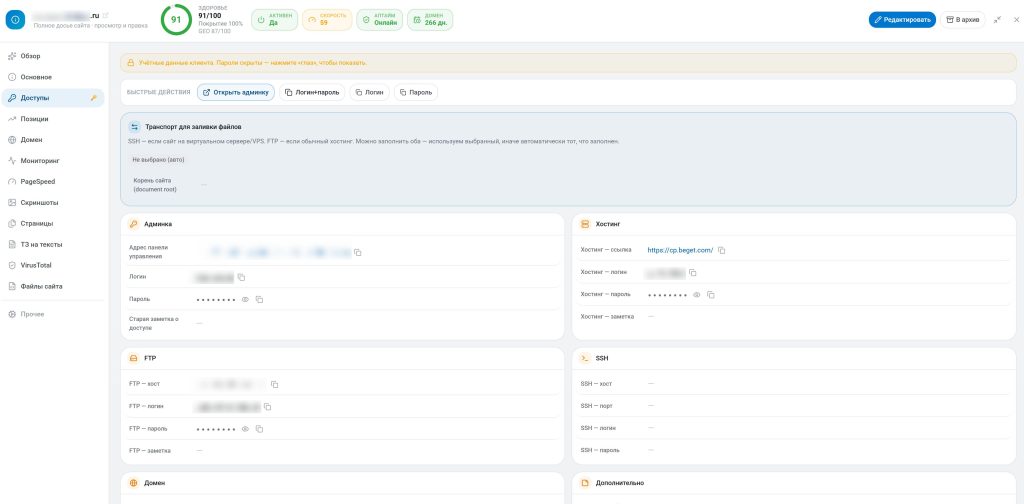Open Страницы in the sidebar
Screen dimensions: 1024x504
53,223
